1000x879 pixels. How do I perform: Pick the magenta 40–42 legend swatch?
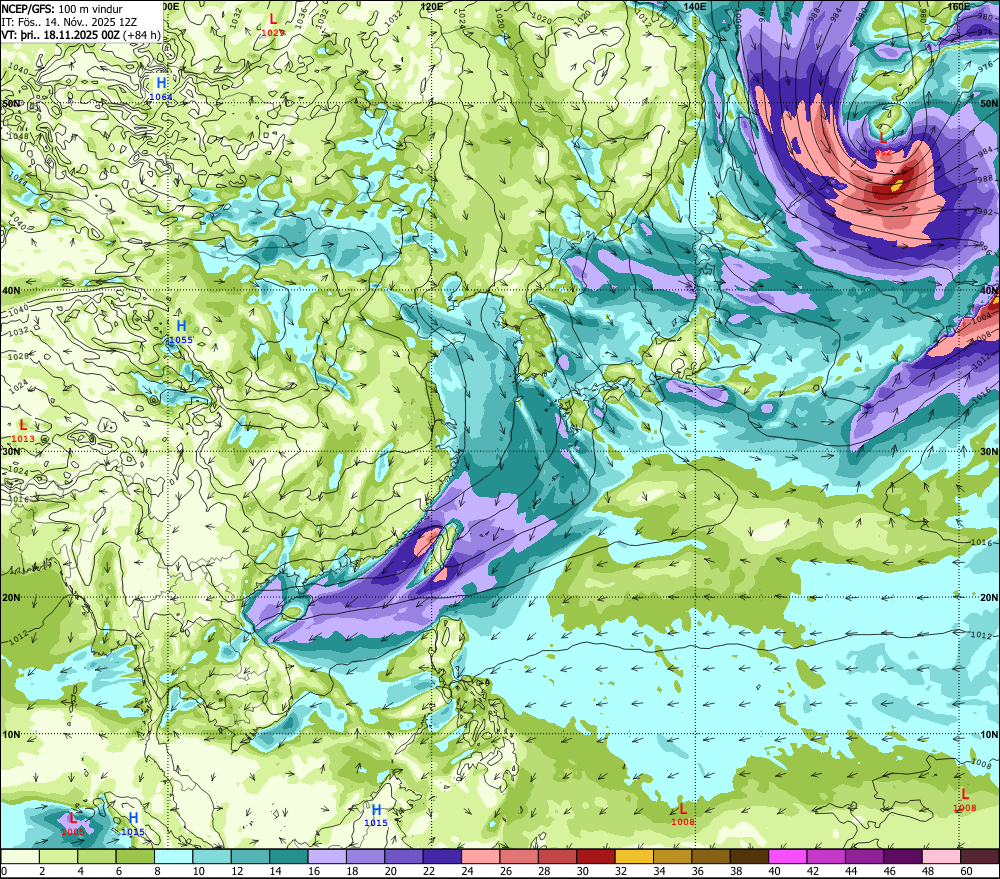(x=788, y=856)
